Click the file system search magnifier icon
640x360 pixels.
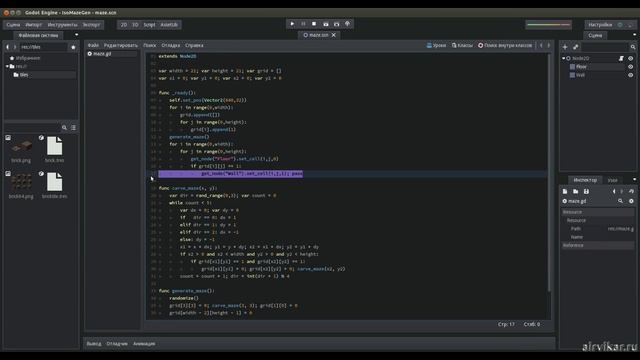click(x=64, y=128)
